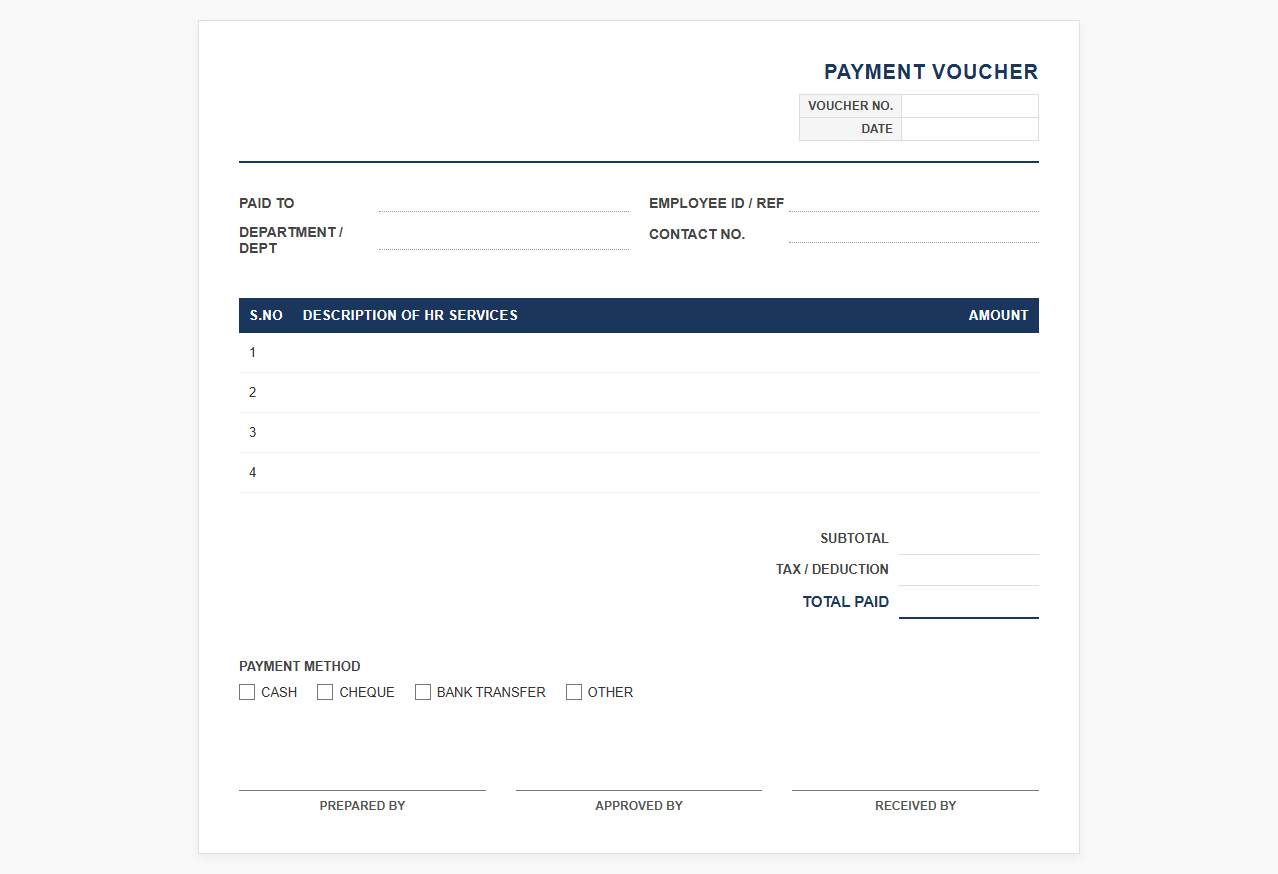Click the CONTACT NO. line field
Viewport: 1278px width, 874px height.
tap(914, 234)
